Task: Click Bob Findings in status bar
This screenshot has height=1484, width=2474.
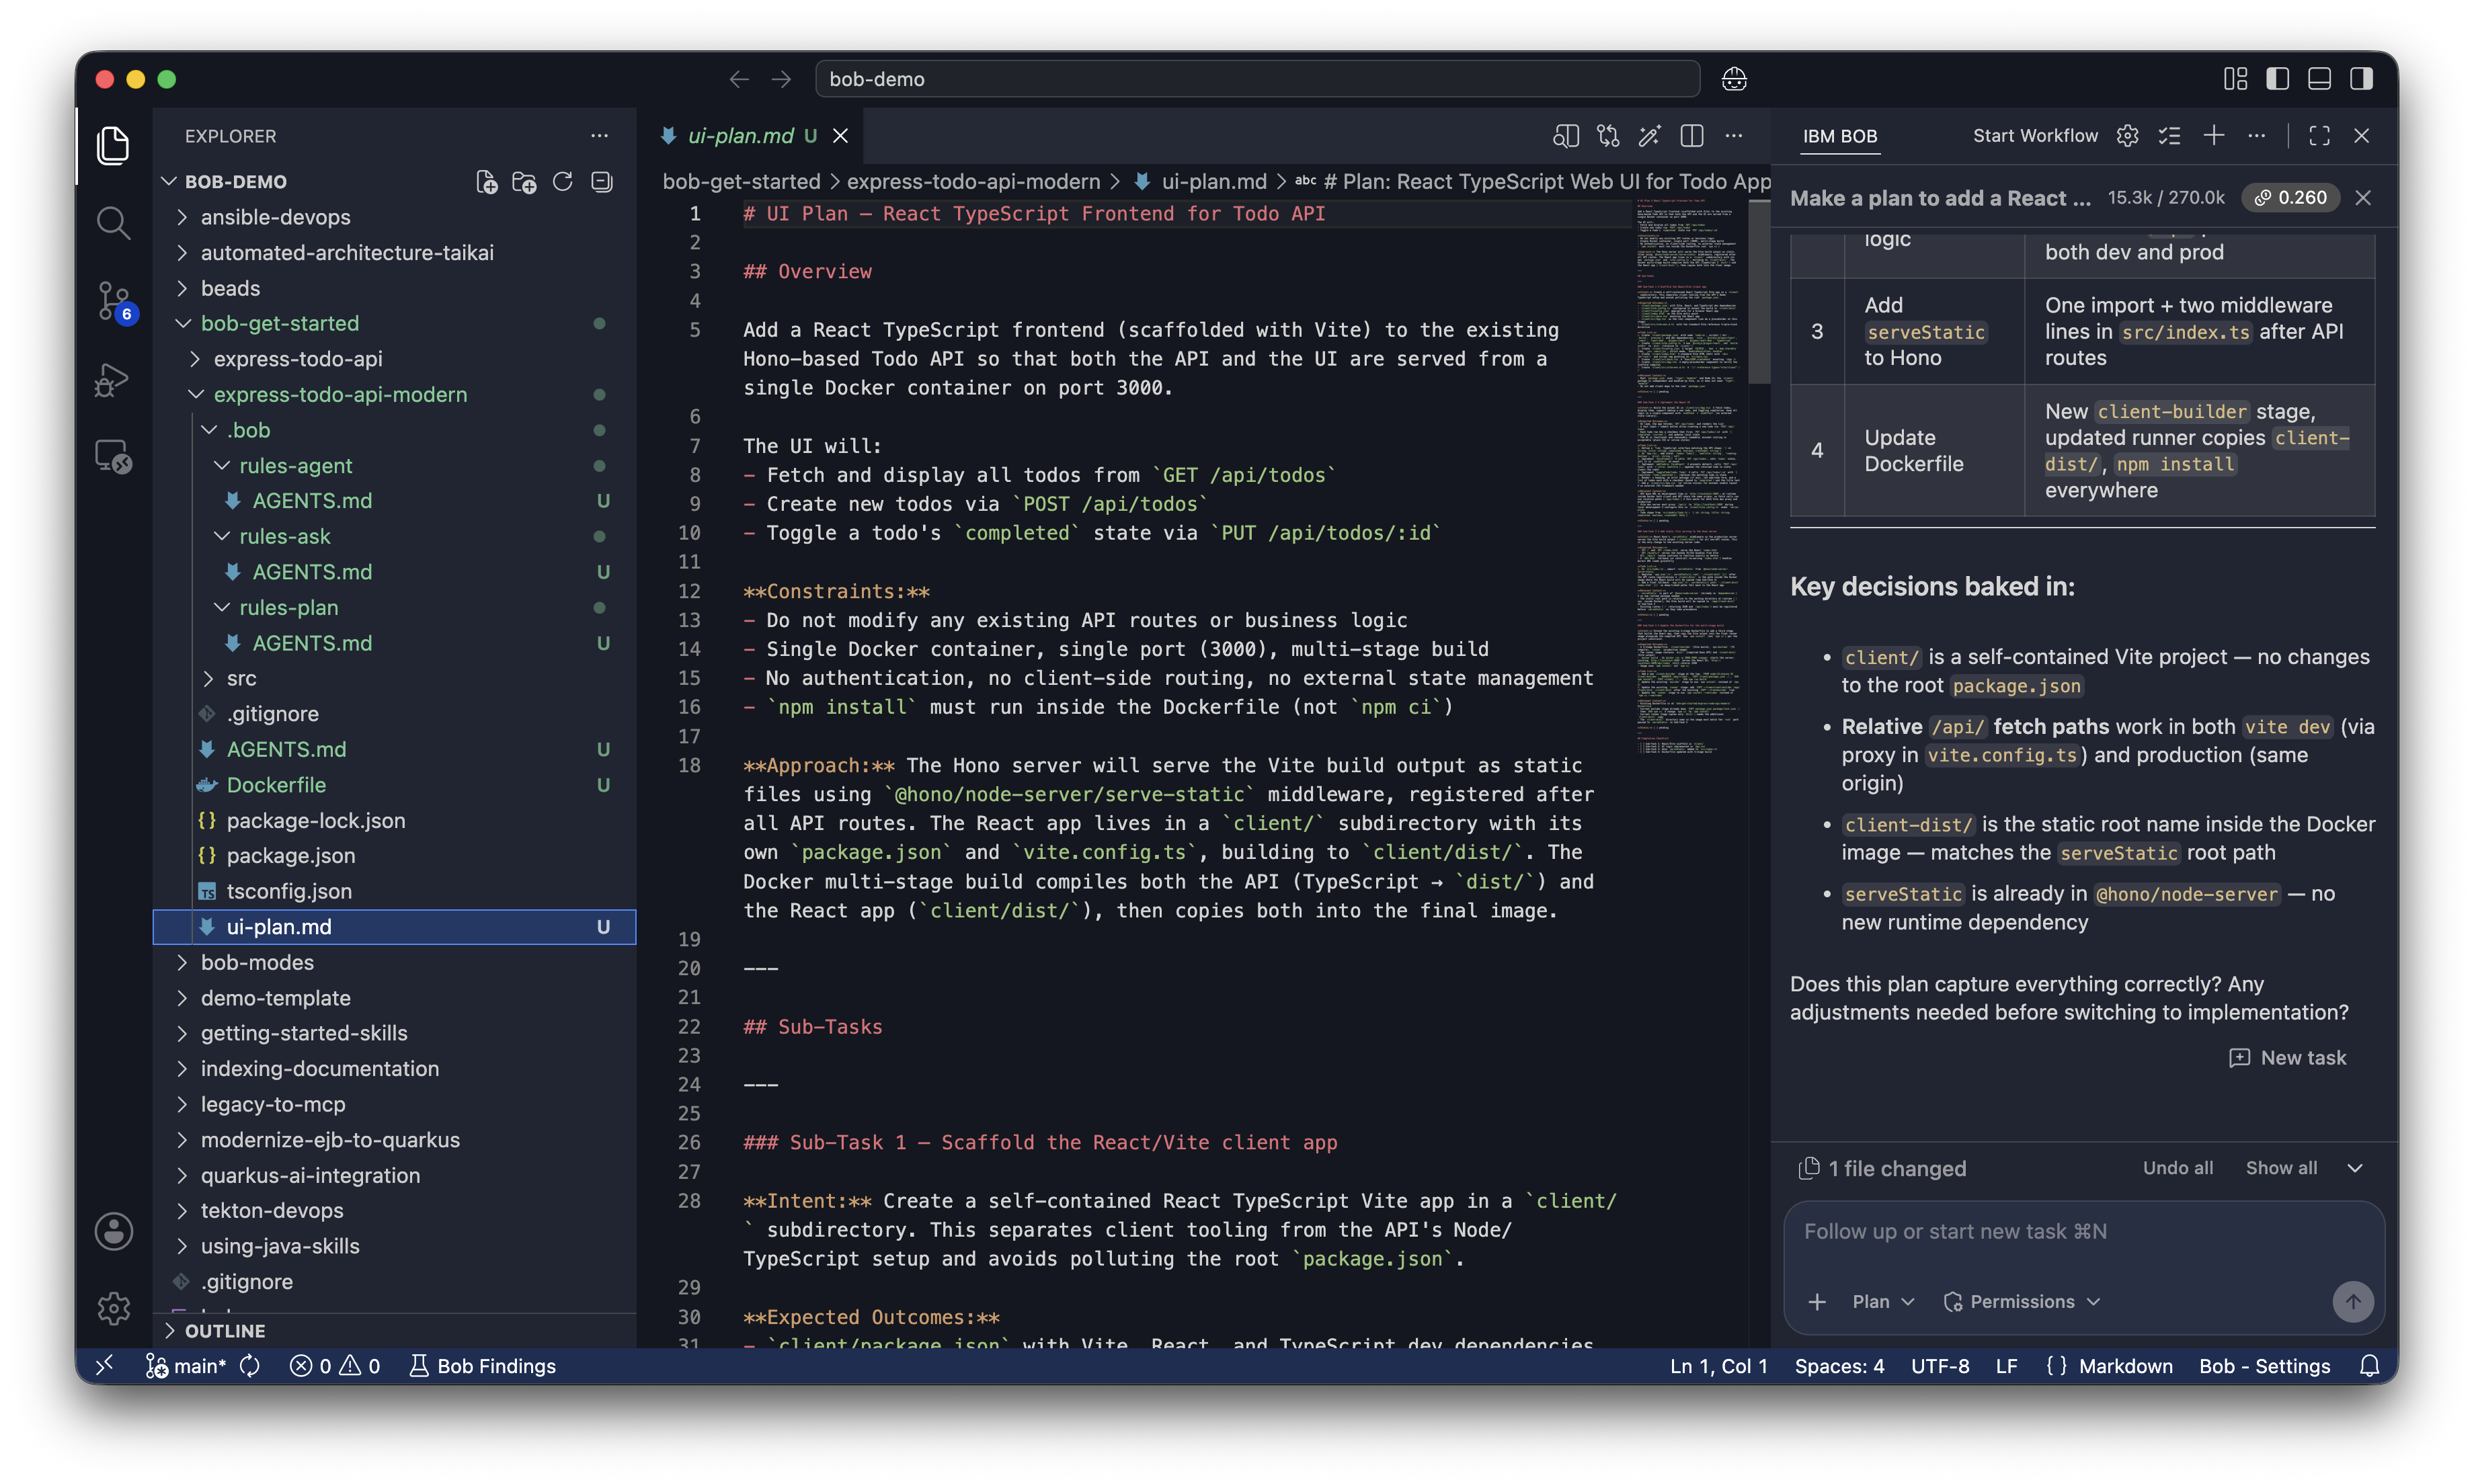Action: [x=483, y=1366]
